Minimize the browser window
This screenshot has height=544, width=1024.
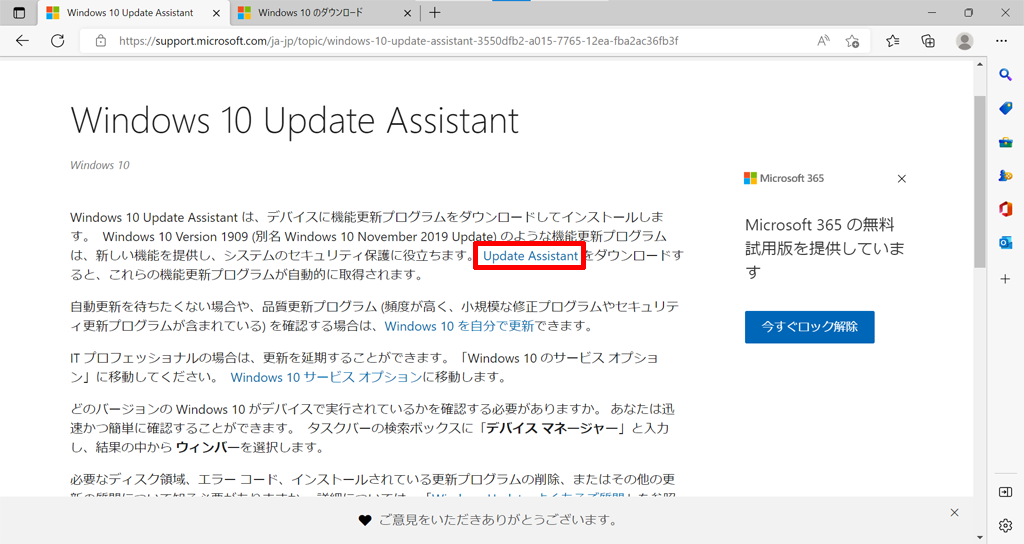point(932,12)
